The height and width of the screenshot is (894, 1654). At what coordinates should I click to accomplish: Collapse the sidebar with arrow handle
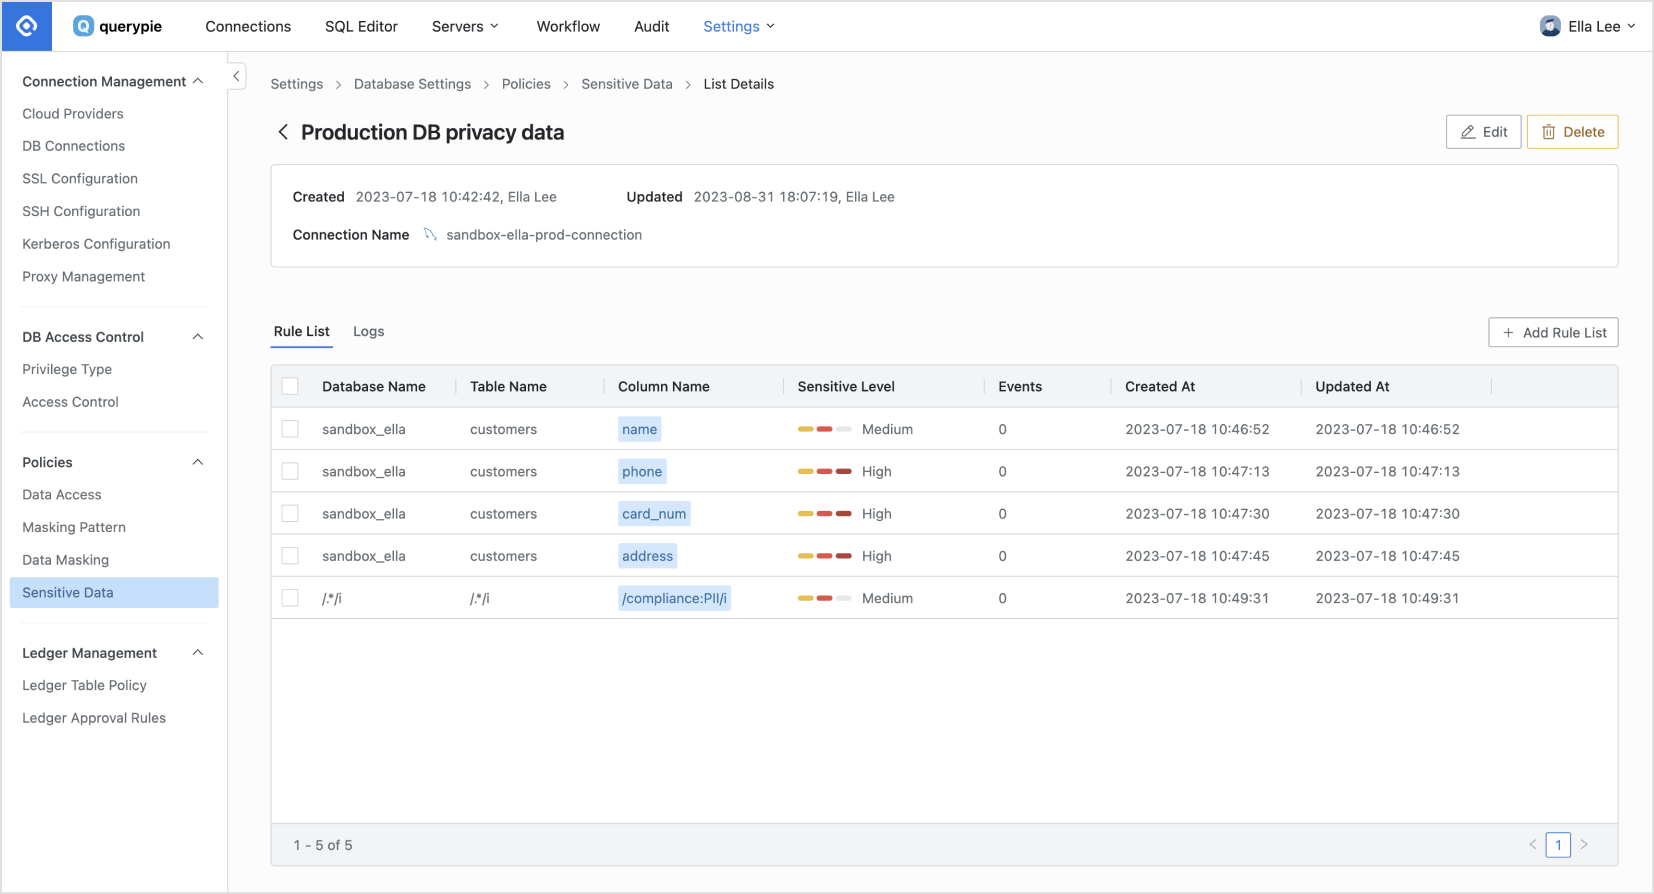236,76
